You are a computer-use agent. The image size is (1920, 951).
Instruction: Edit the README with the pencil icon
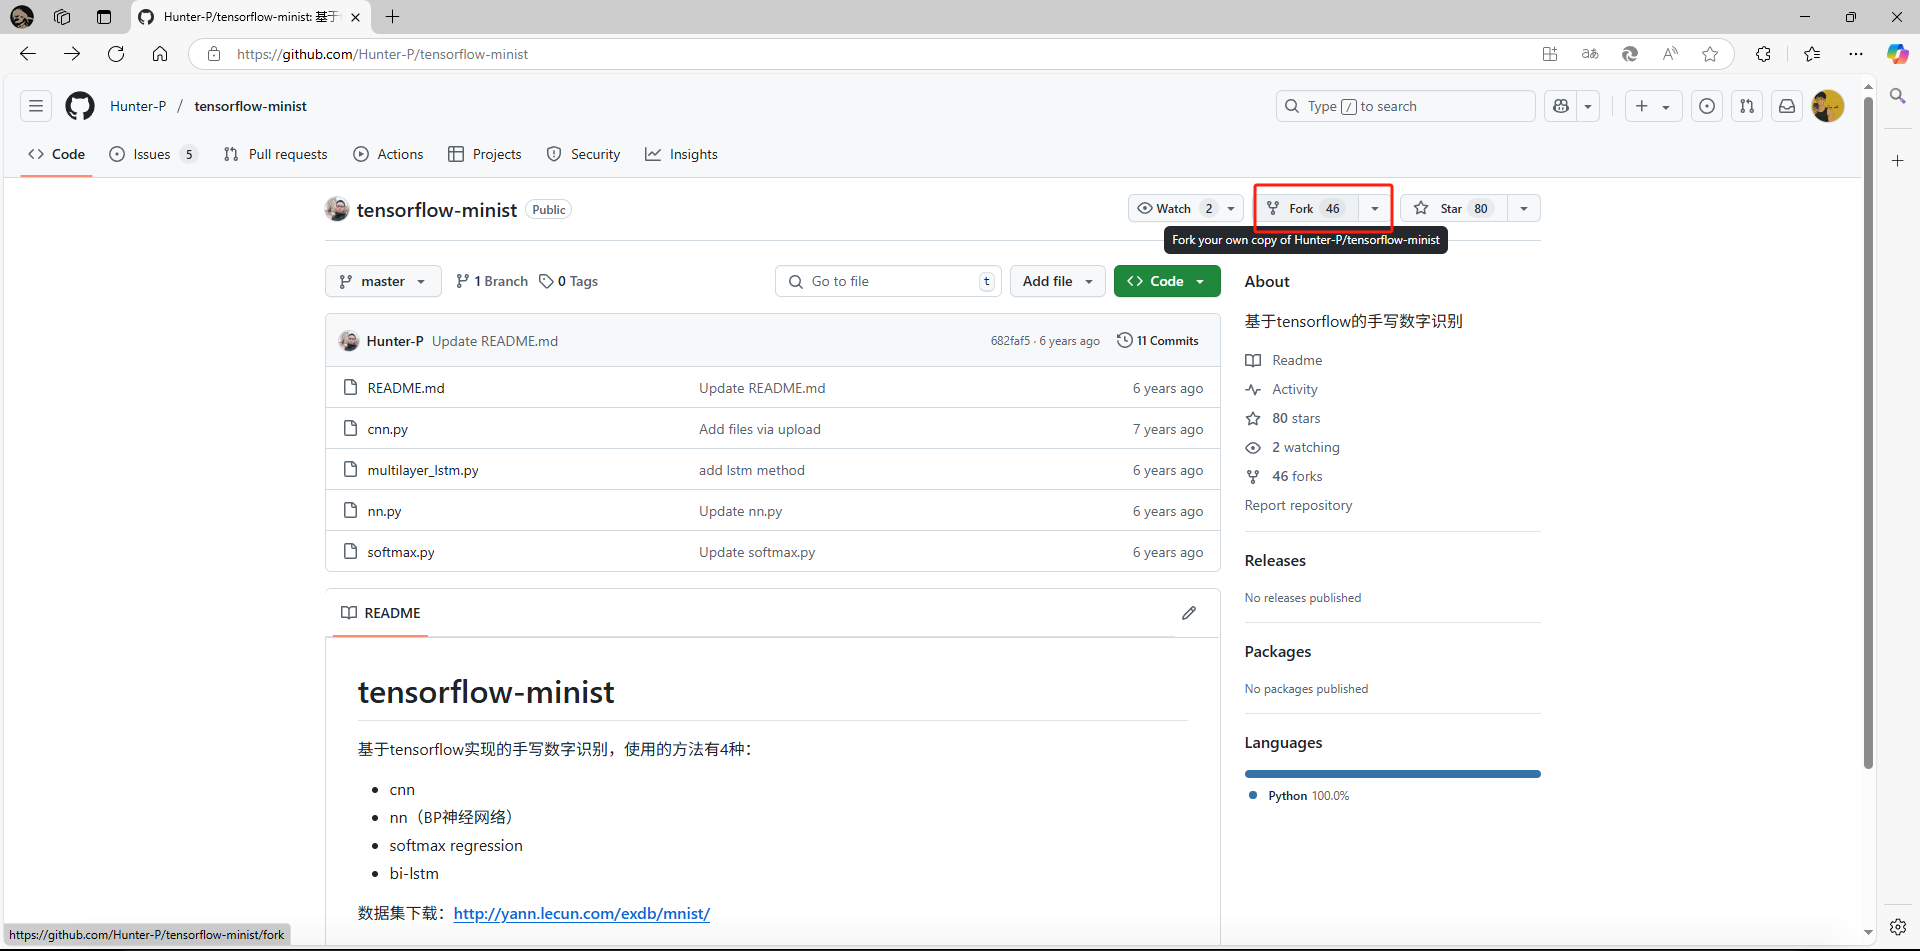pyautogui.click(x=1189, y=613)
